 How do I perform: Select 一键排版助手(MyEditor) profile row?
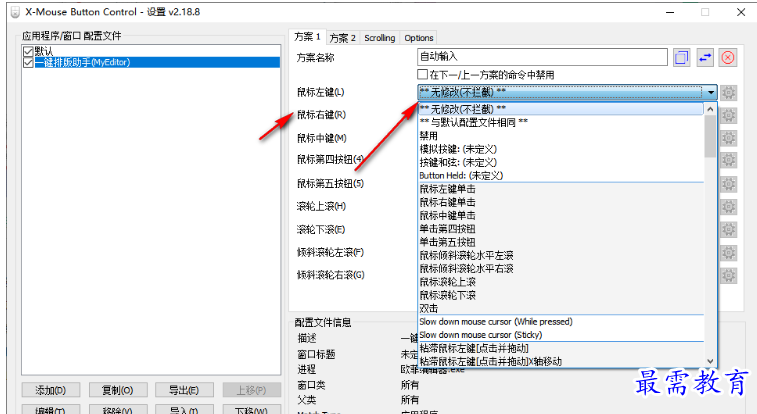click(x=157, y=62)
